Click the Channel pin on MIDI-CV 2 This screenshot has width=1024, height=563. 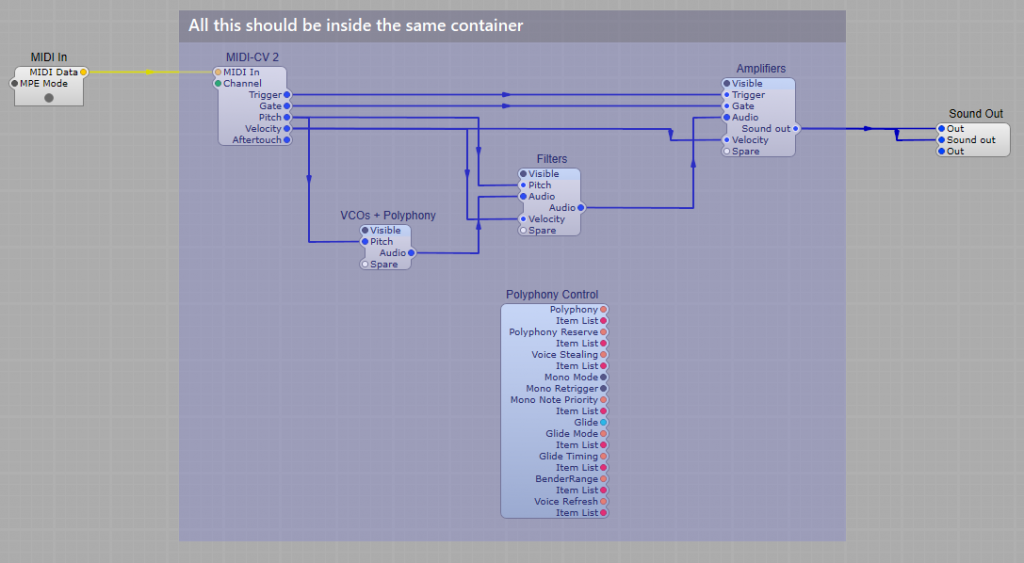[x=218, y=84]
